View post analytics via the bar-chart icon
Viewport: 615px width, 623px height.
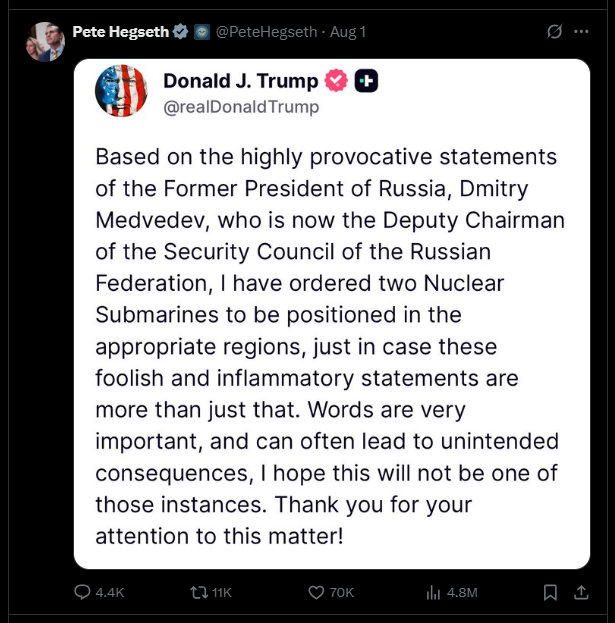pyautogui.click(x=433, y=592)
